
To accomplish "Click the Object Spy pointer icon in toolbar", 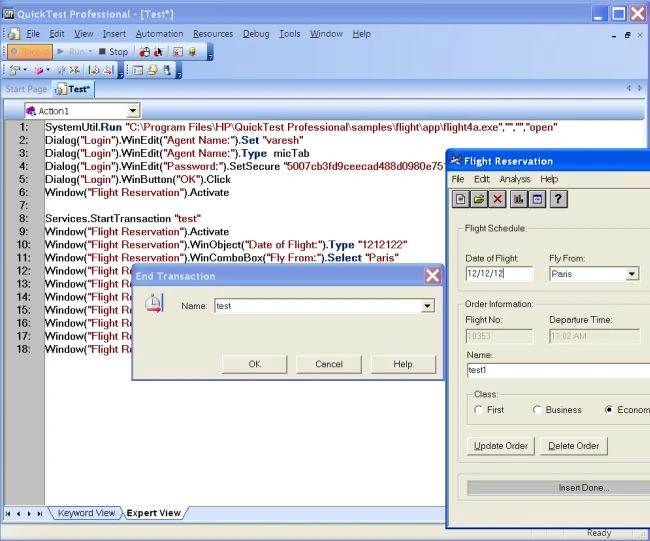I will pyautogui.click(x=158, y=52).
